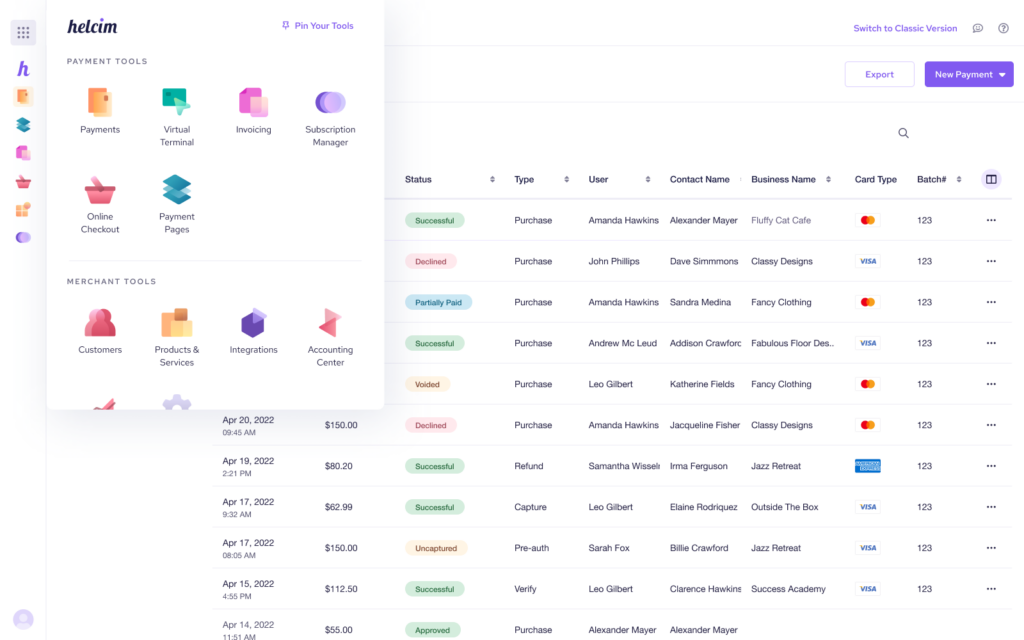Launch Payment Pages tool

point(176,204)
